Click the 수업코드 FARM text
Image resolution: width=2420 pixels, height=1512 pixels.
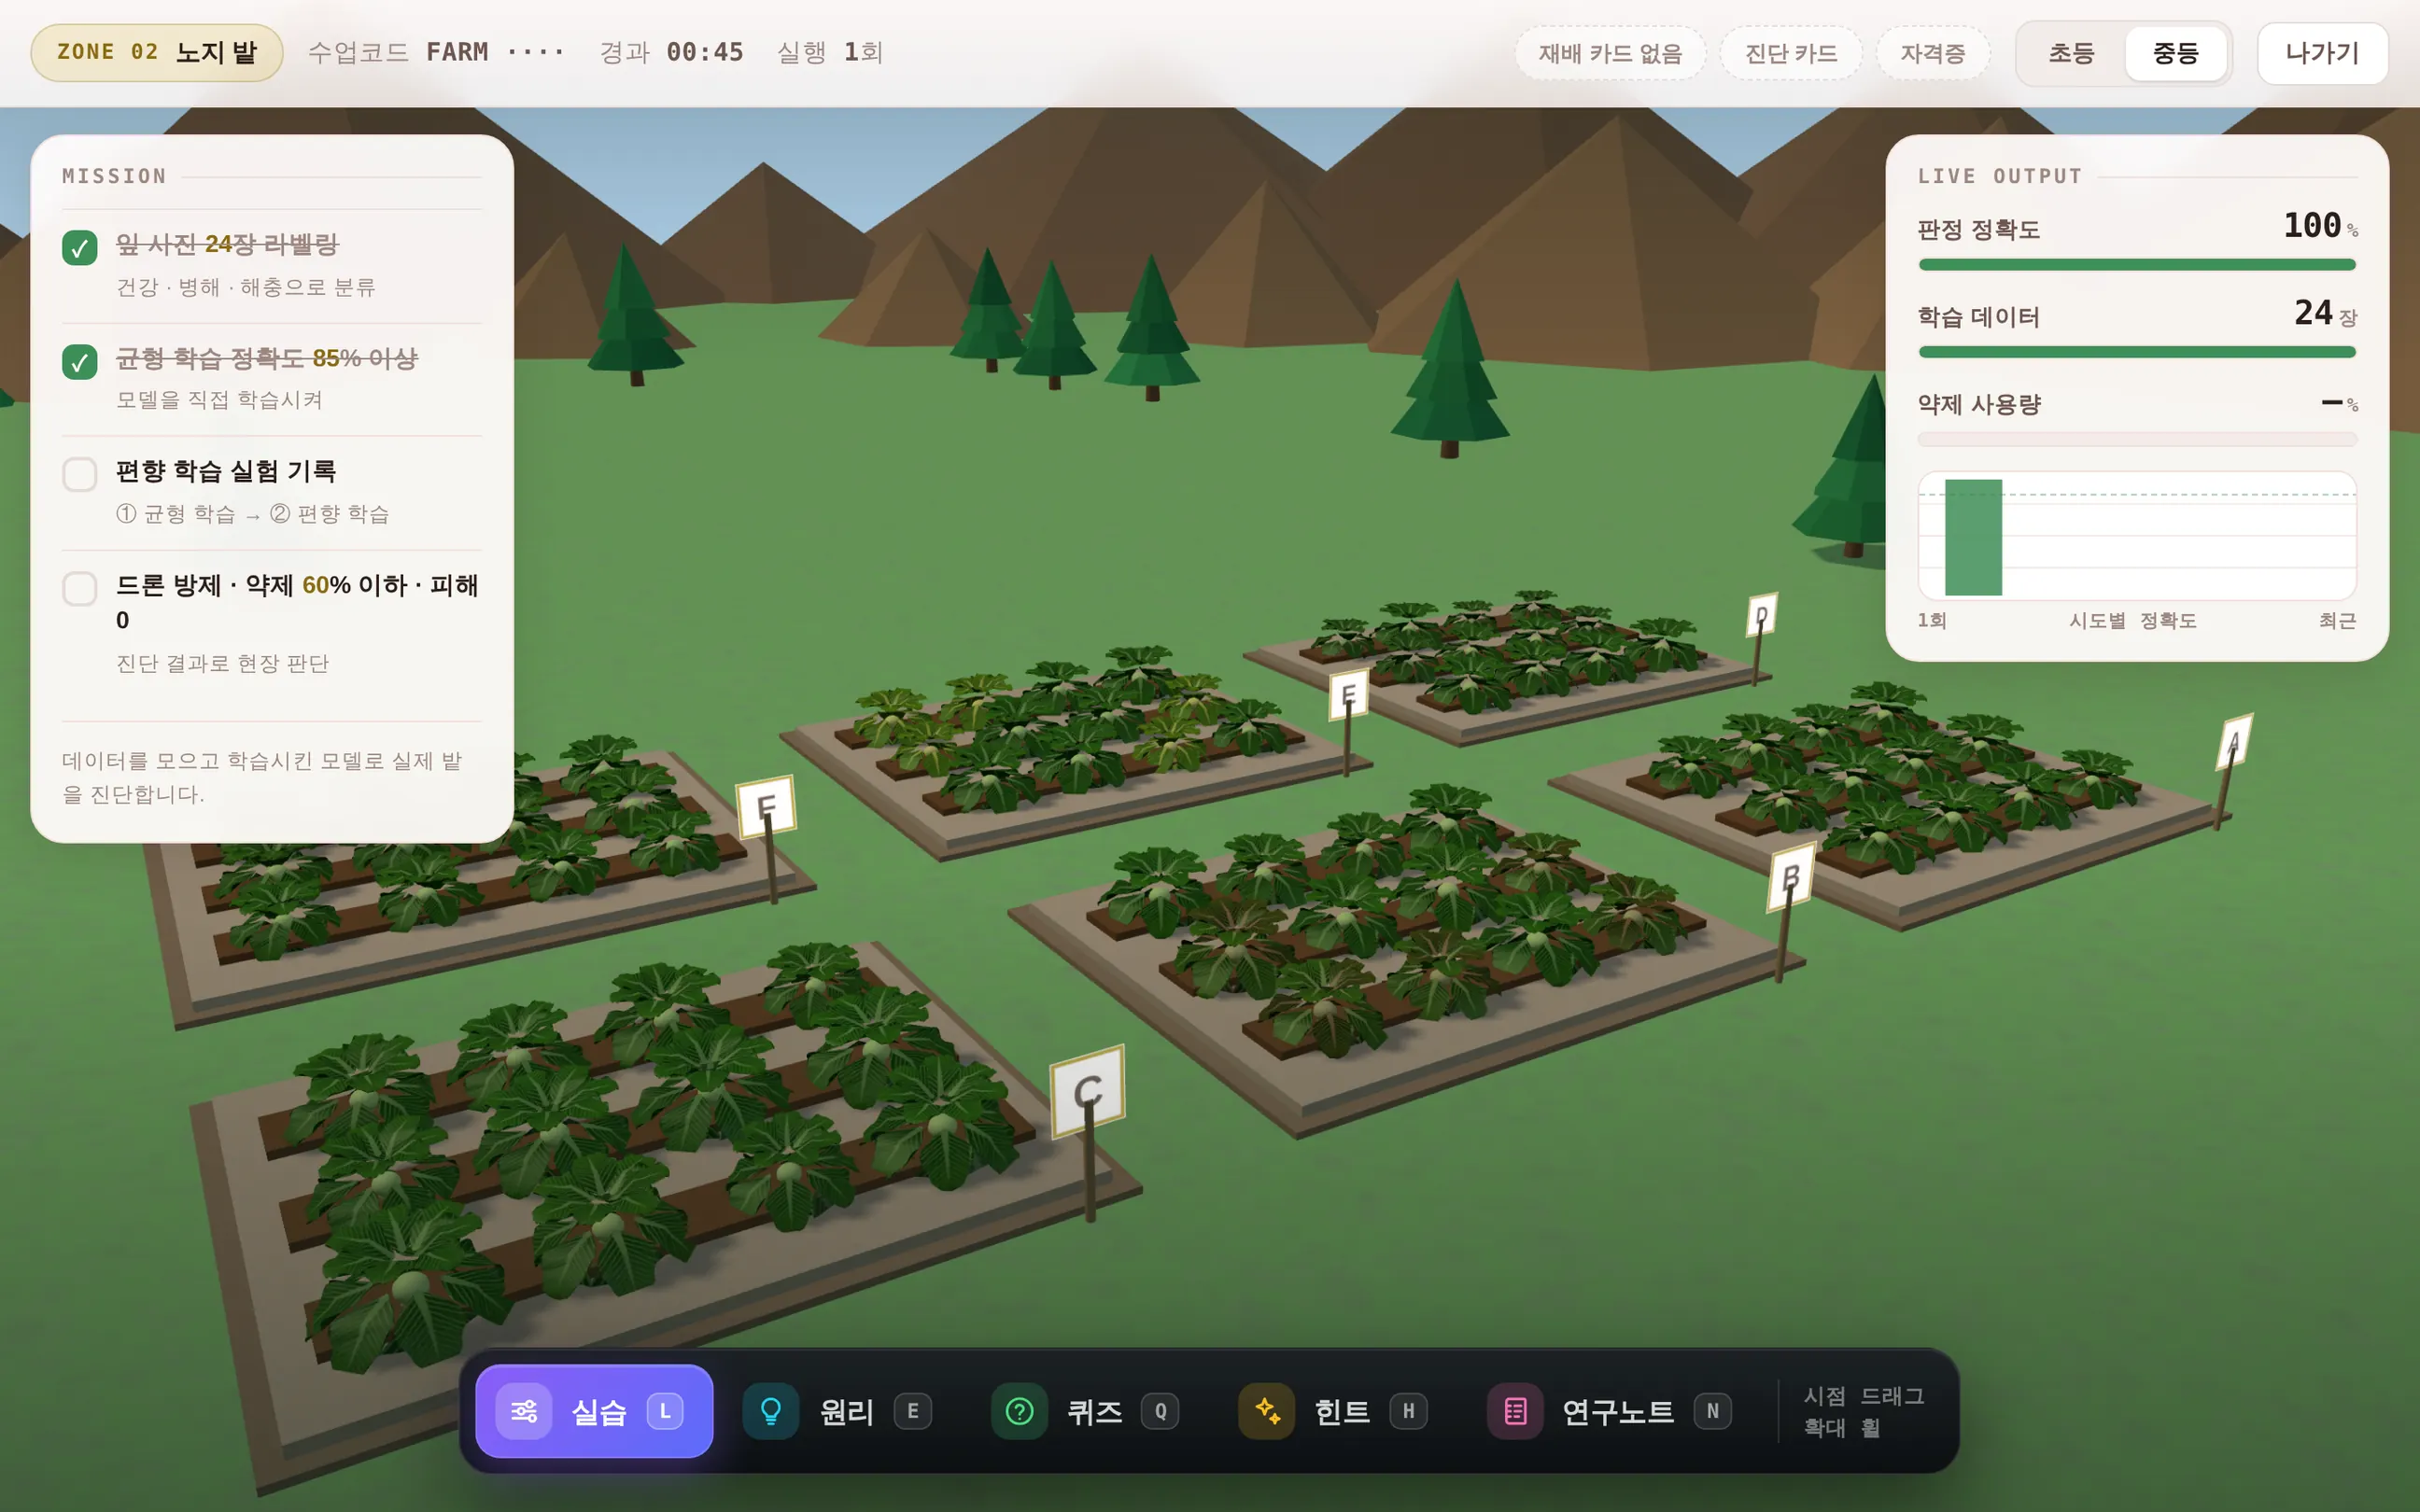click(436, 52)
